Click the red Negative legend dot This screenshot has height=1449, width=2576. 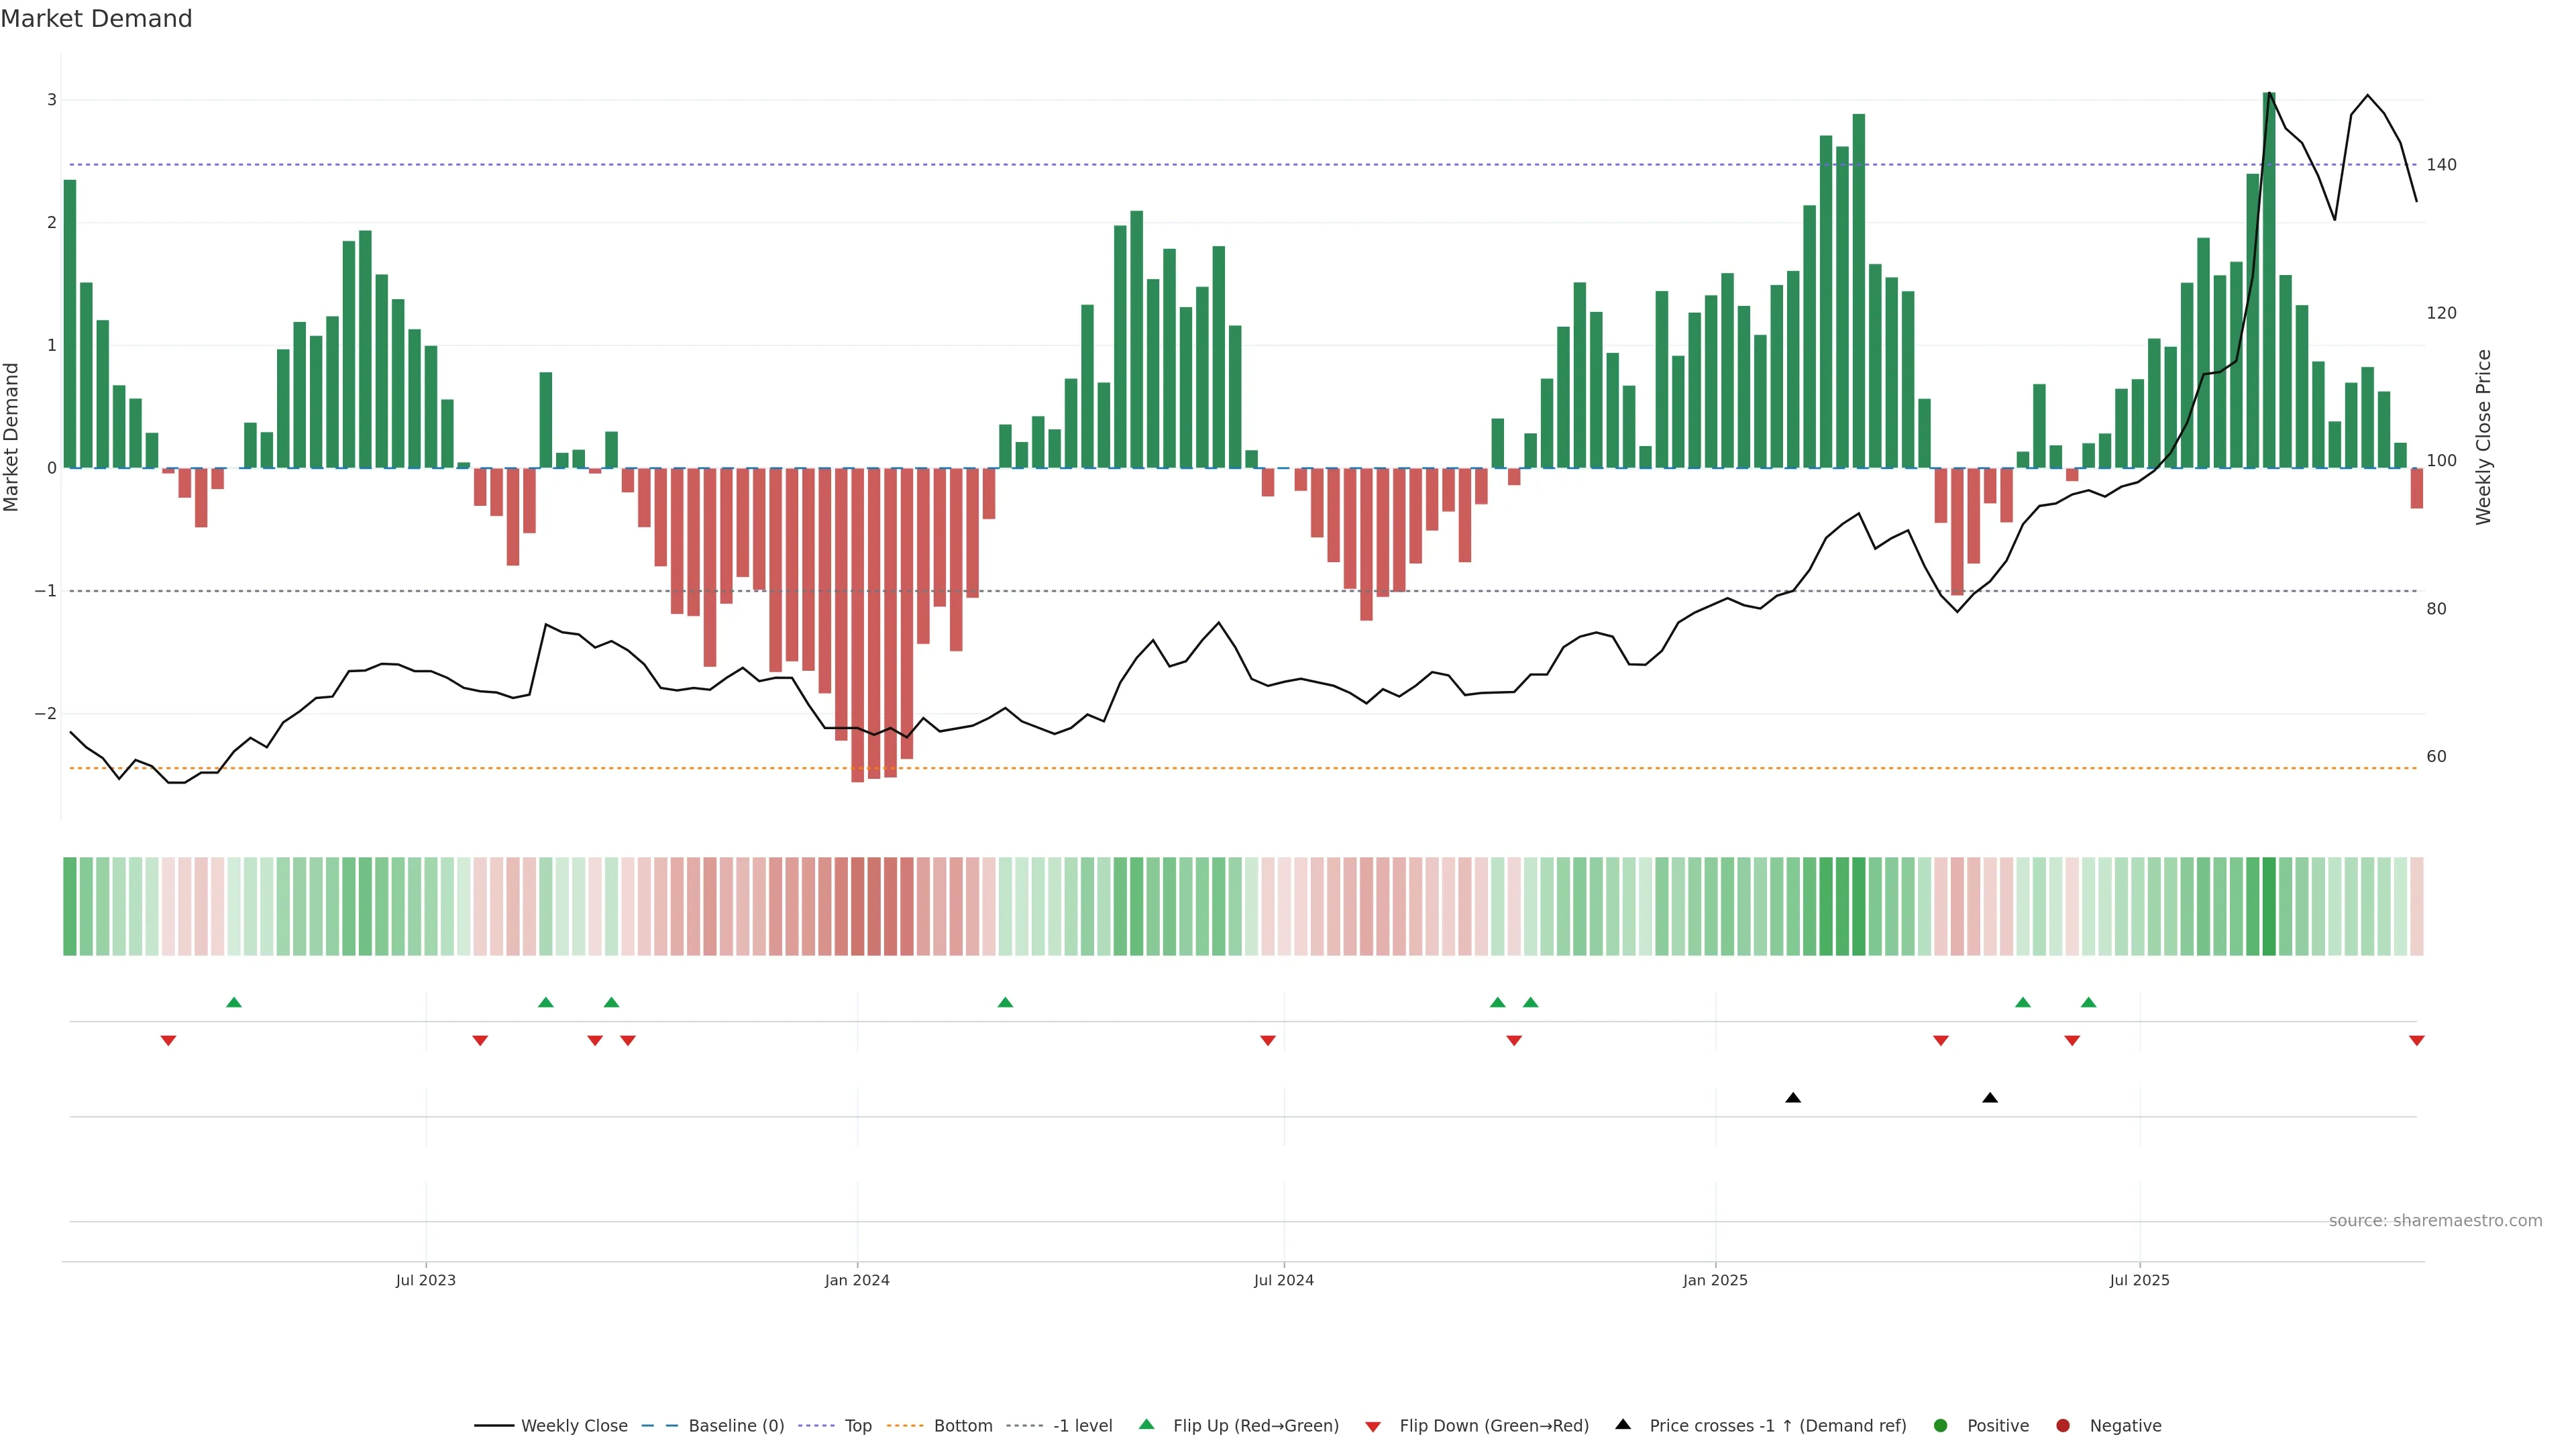pos(2063,1425)
